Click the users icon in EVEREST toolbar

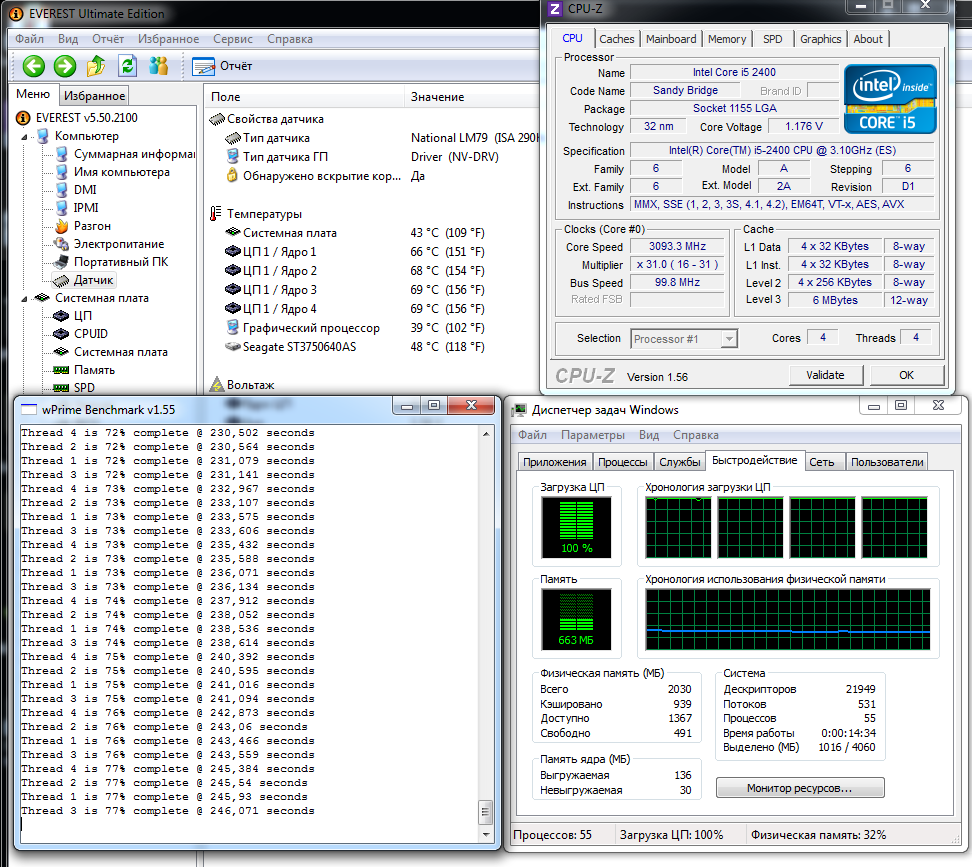click(158, 66)
